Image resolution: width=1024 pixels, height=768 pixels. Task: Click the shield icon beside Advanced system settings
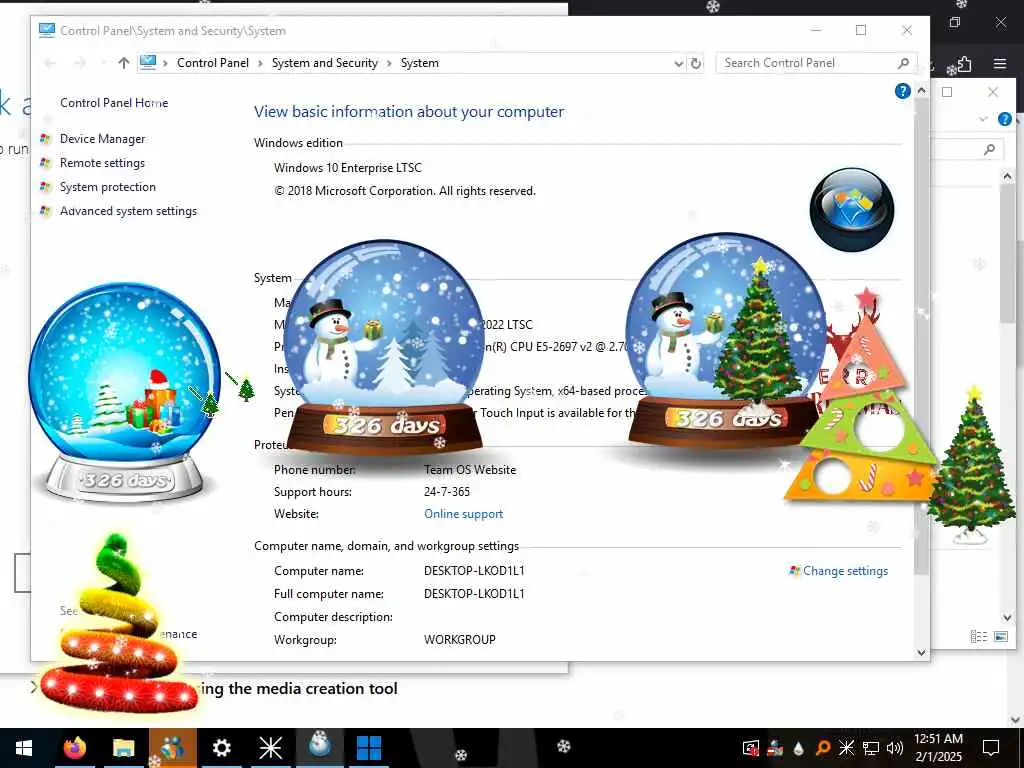click(x=45, y=211)
